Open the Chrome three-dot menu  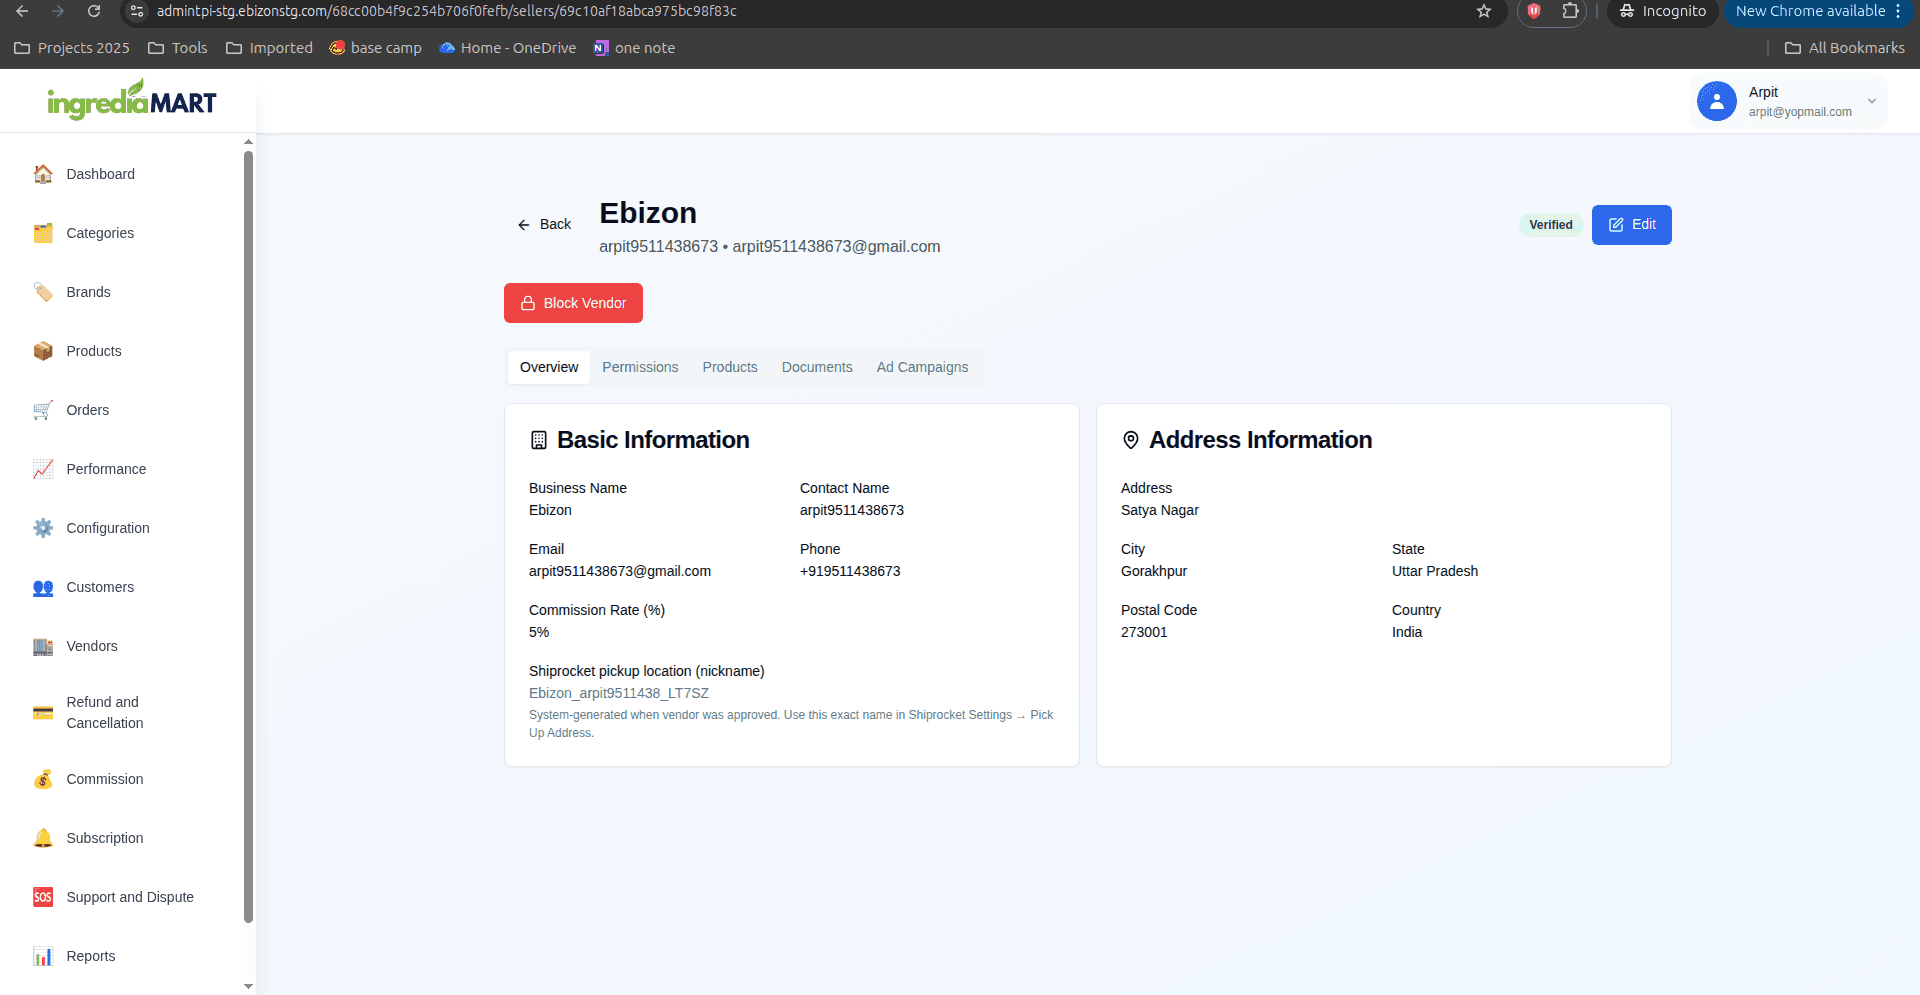click(x=1898, y=11)
